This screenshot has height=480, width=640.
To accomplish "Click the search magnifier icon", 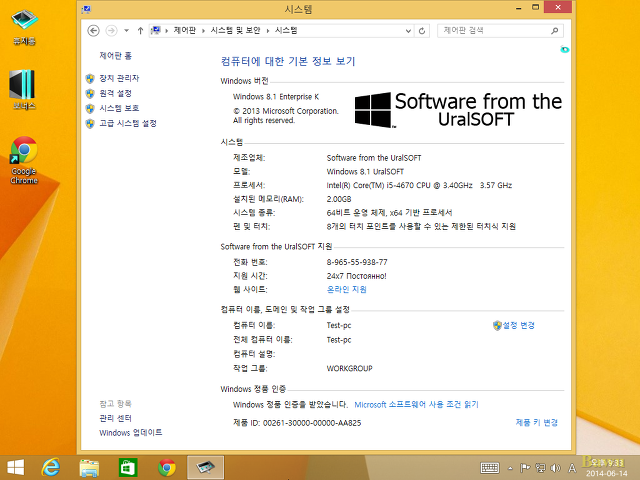I will tap(555, 31).
